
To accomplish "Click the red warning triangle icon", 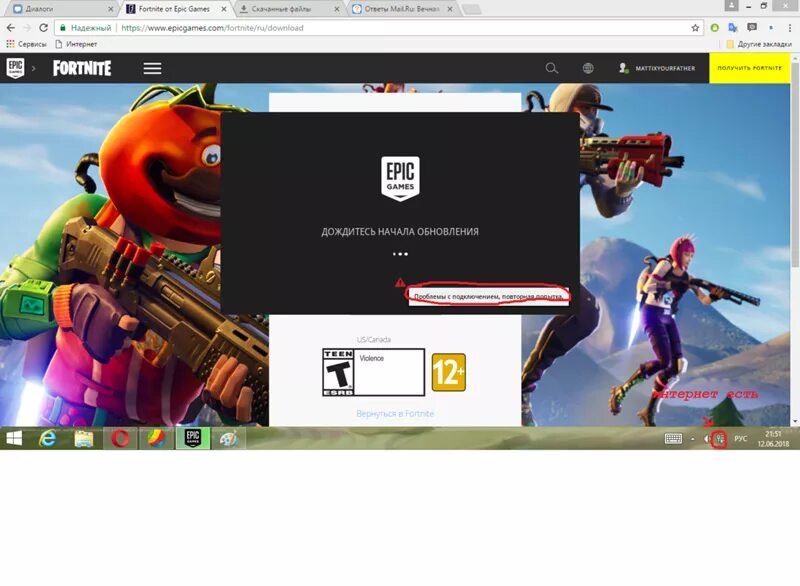I will tap(400, 282).
